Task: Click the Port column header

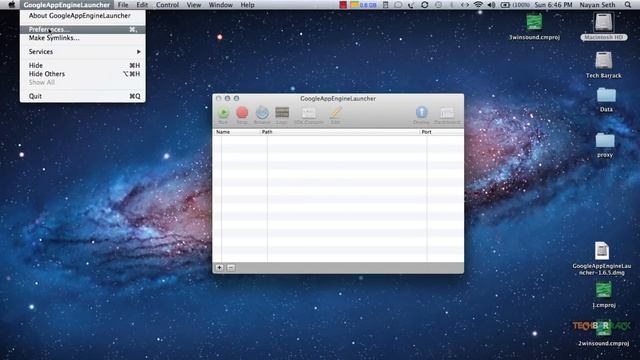Action: point(442,132)
